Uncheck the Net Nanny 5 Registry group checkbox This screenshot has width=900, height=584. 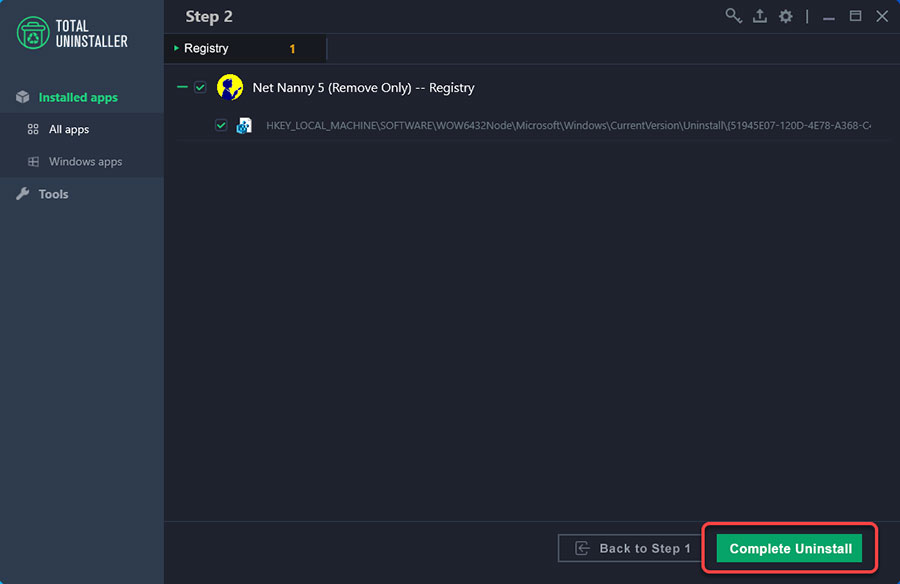pyautogui.click(x=200, y=87)
